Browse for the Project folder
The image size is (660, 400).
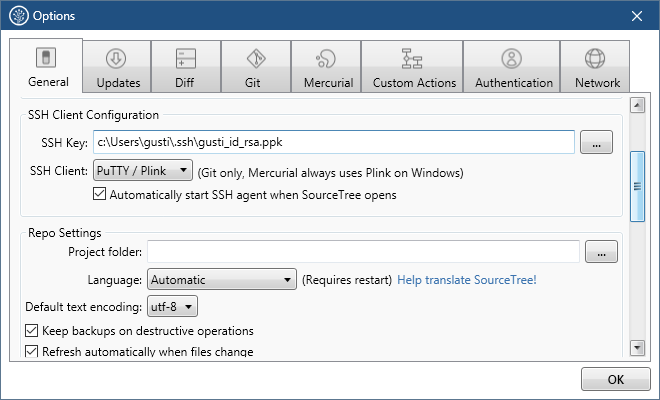click(601, 253)
